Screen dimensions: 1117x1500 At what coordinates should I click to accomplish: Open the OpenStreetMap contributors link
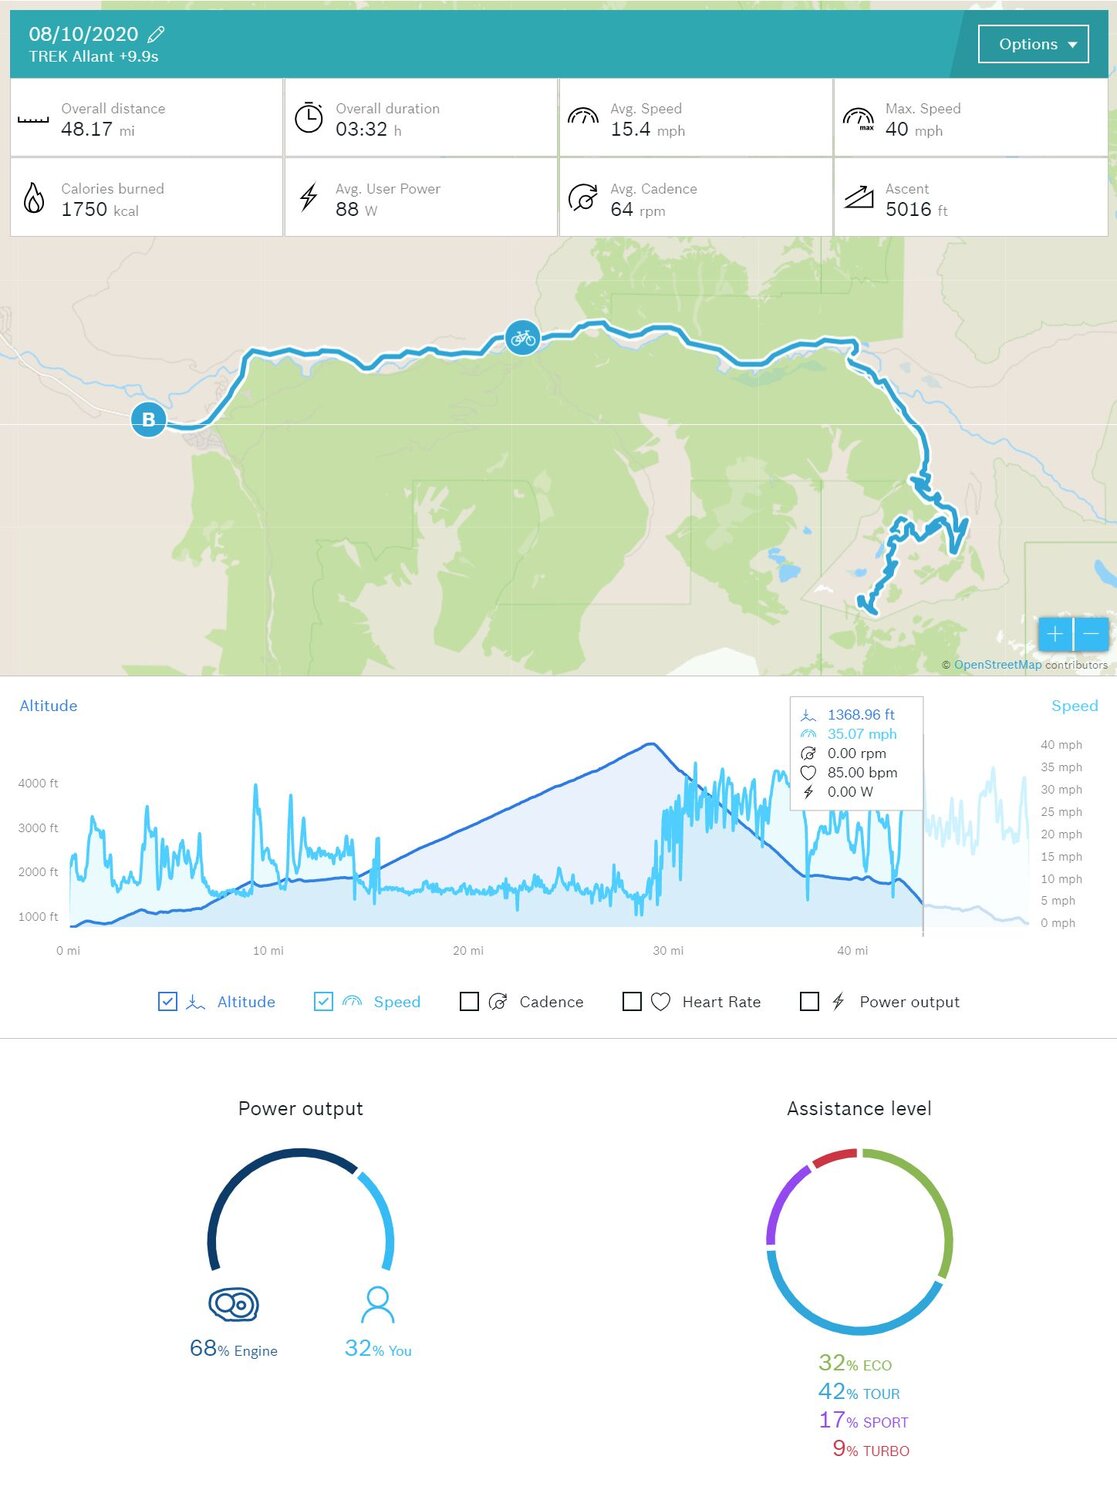click(x=997, y=665)
